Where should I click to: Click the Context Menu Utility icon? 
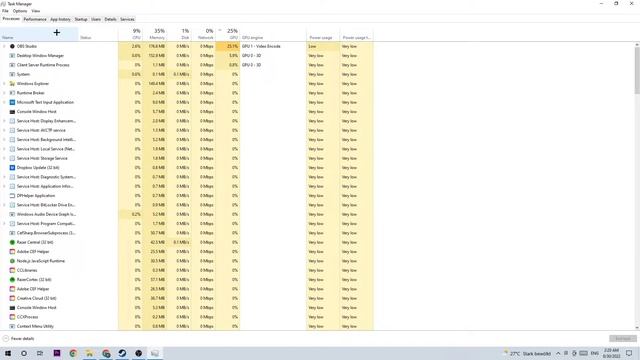click(12, 326)
